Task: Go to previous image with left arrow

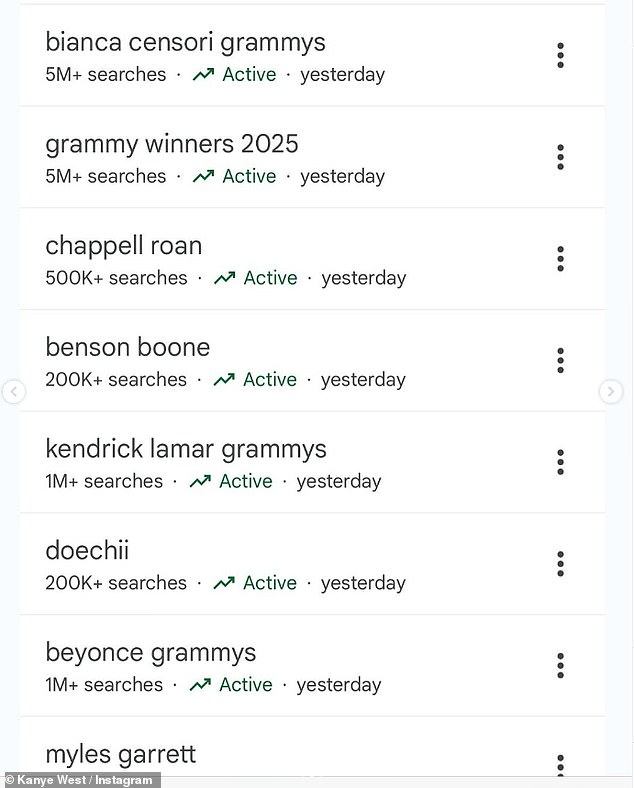Action: pyautogui.click(x=13, y=392)
